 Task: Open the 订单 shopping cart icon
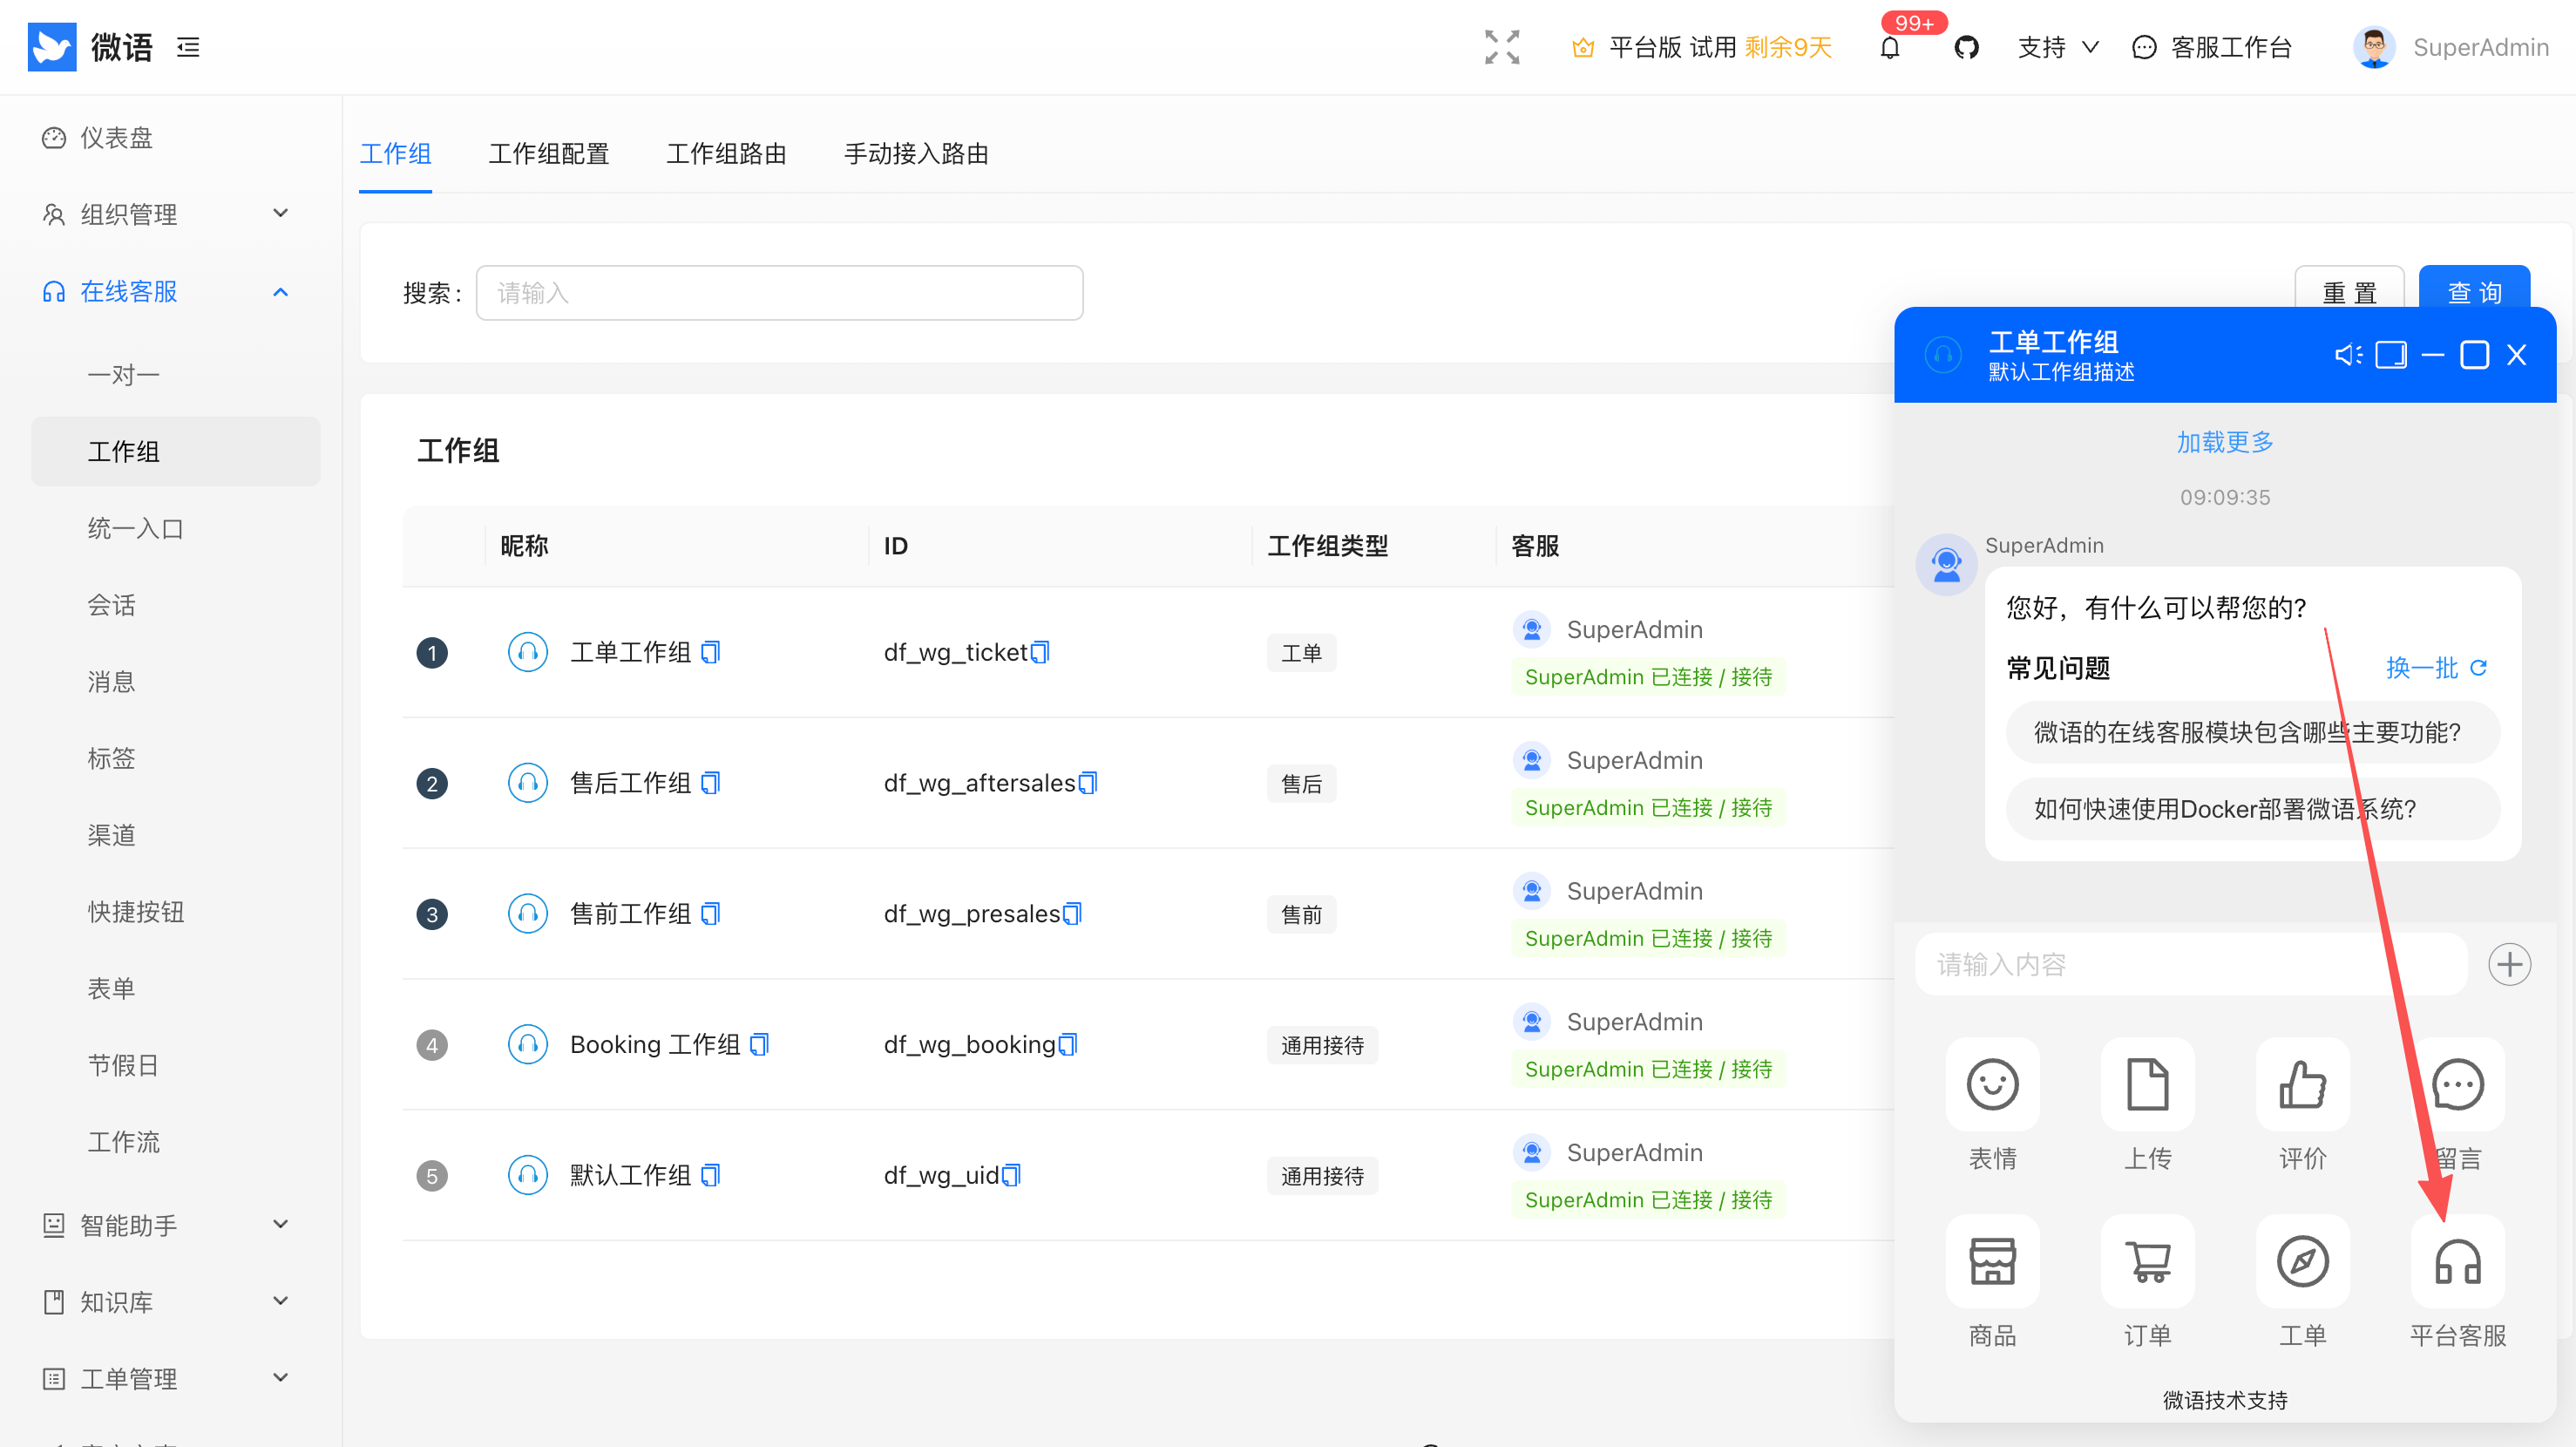pyautogui.click(x=2146, y=1261)
